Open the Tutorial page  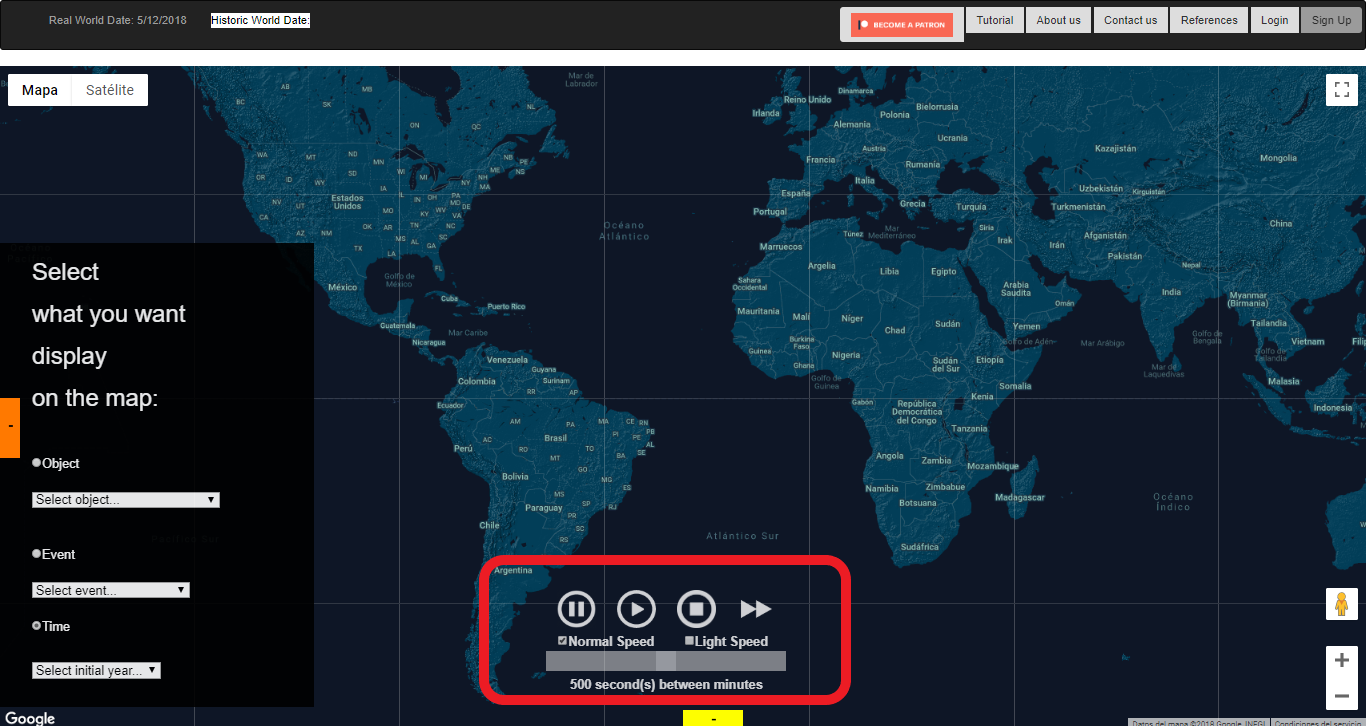coord(995,20)
